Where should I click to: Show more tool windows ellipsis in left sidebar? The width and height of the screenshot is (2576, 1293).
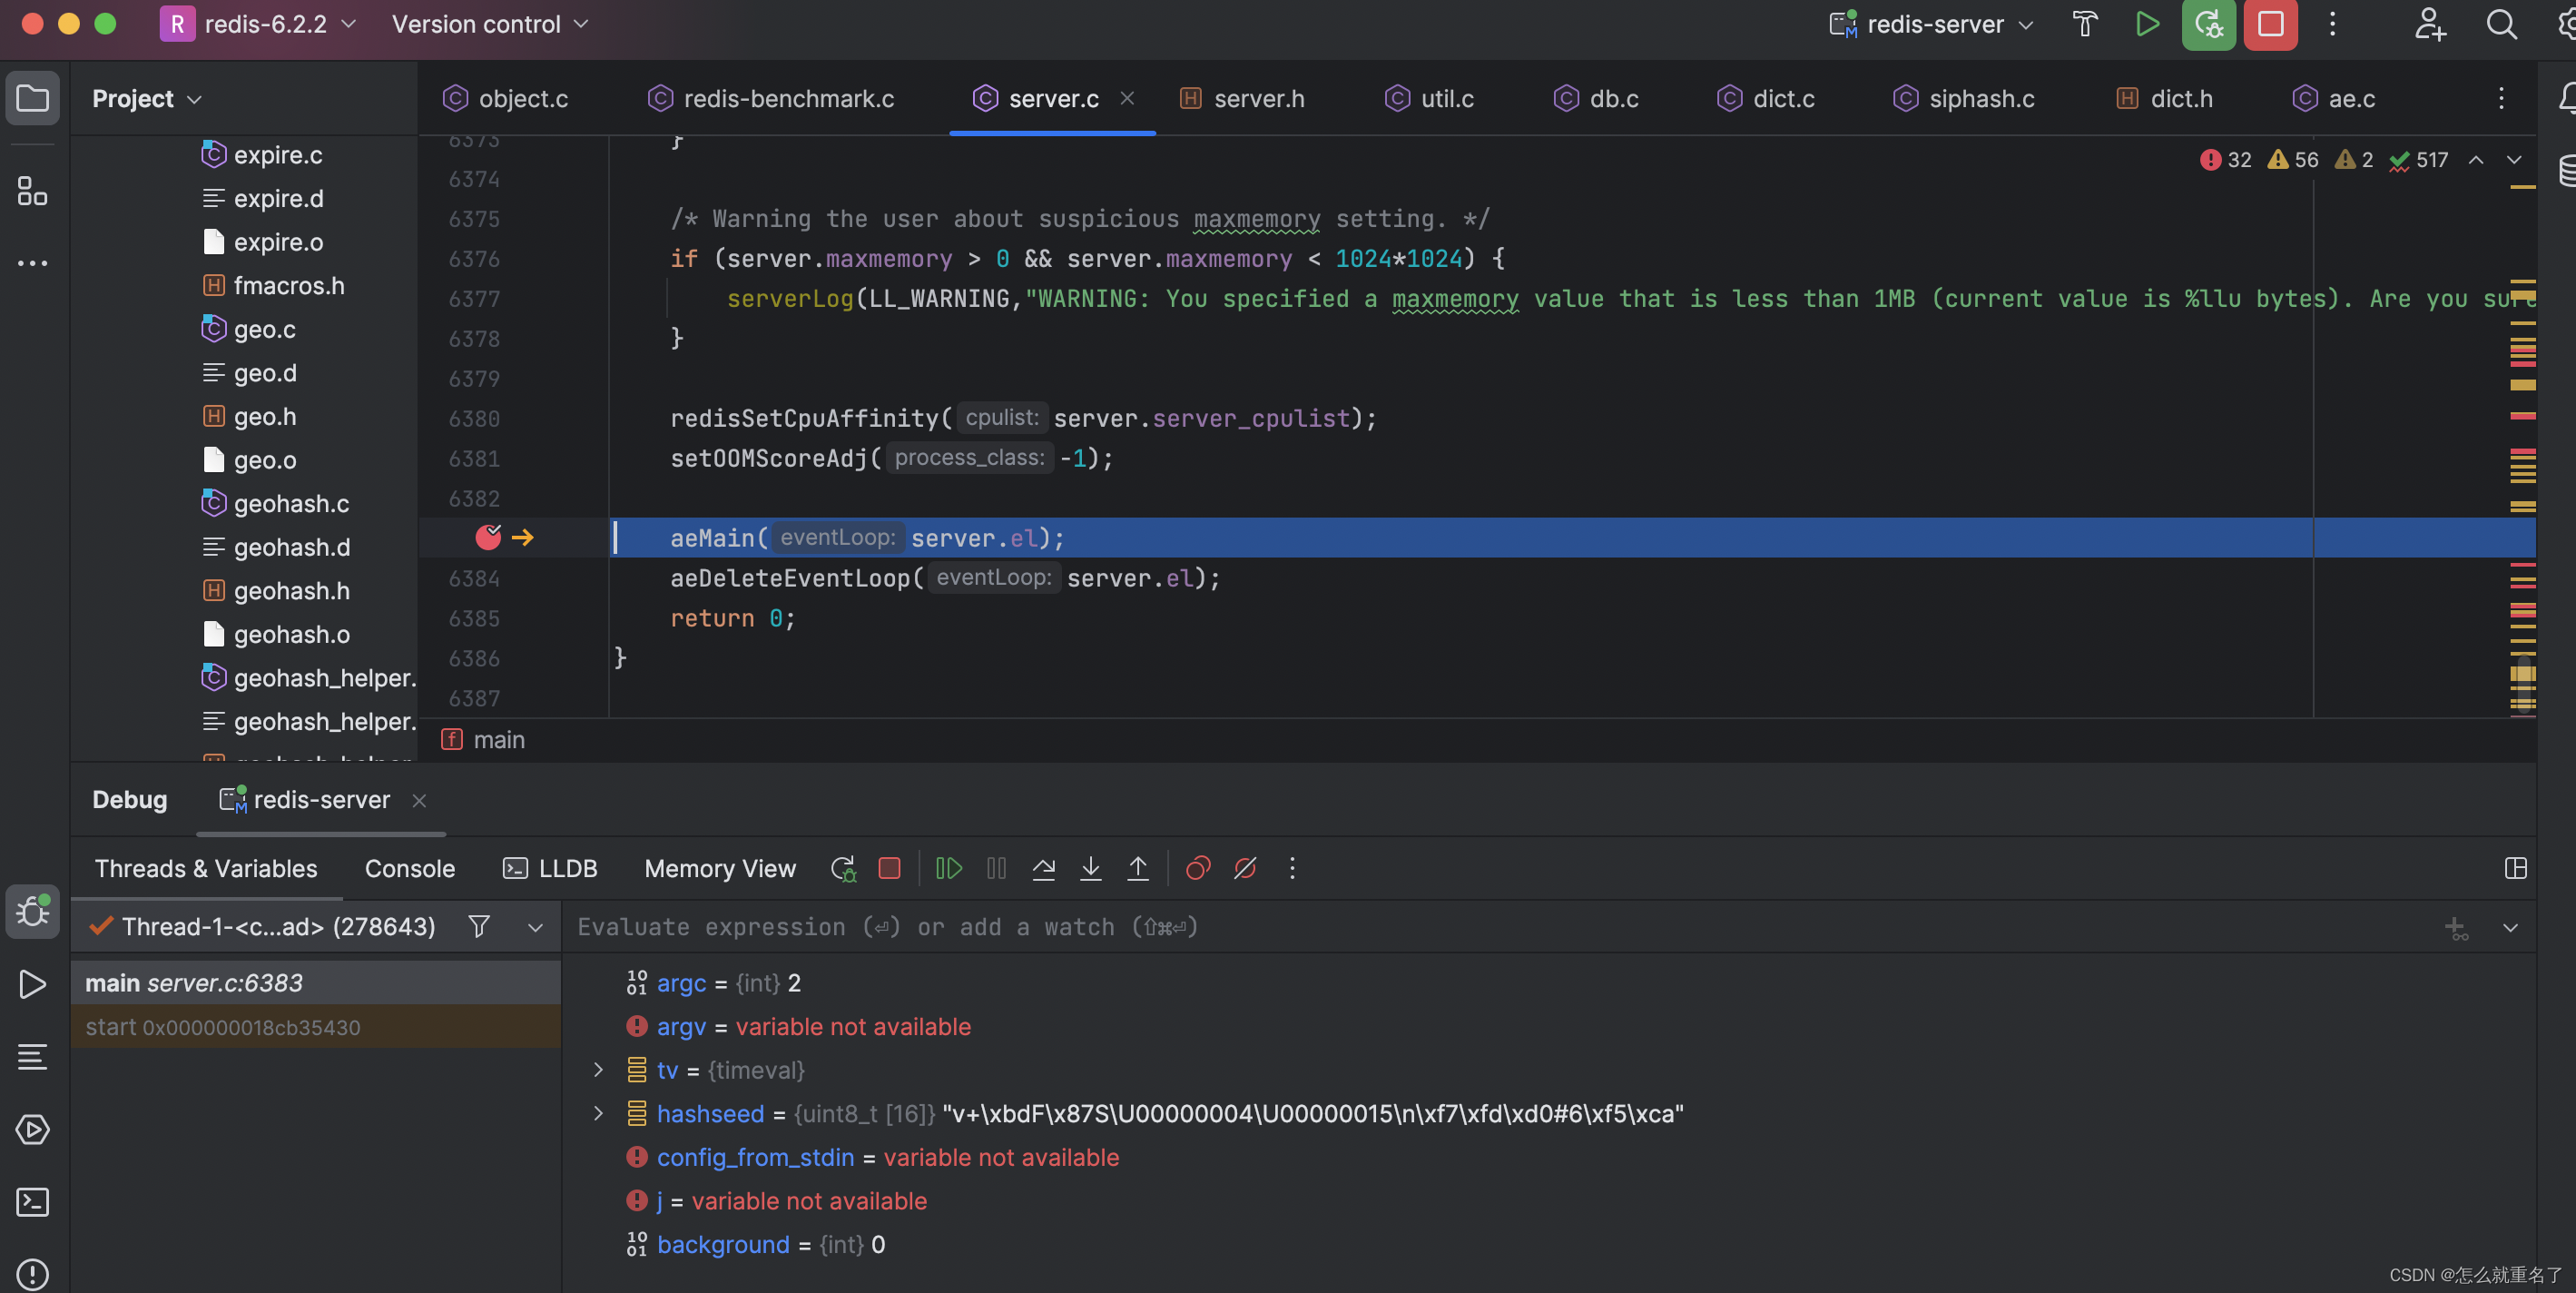33,263
